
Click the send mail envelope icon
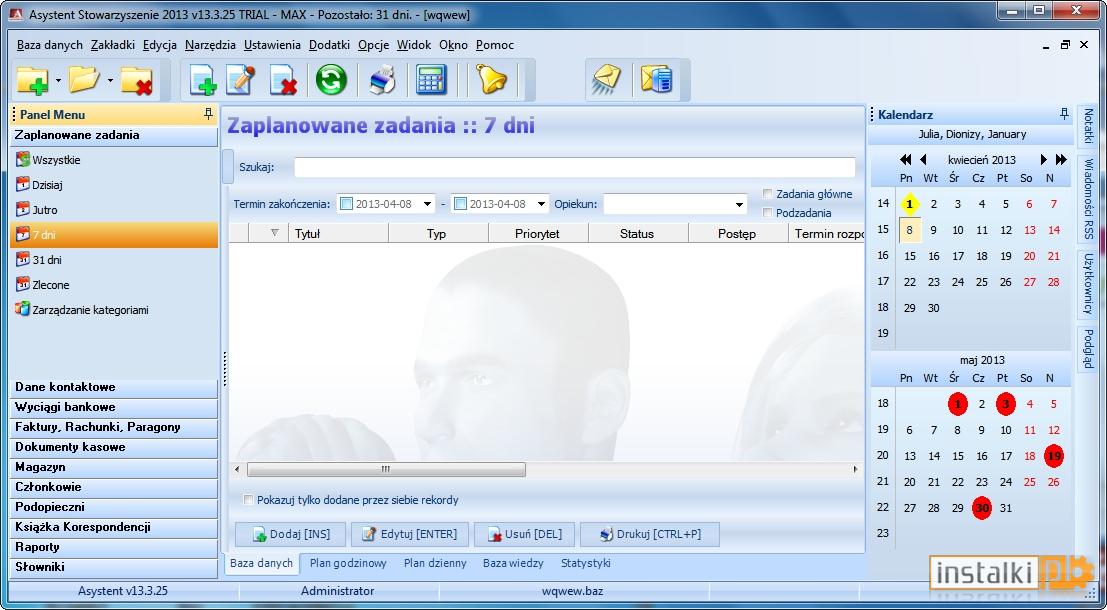point(606,79)
